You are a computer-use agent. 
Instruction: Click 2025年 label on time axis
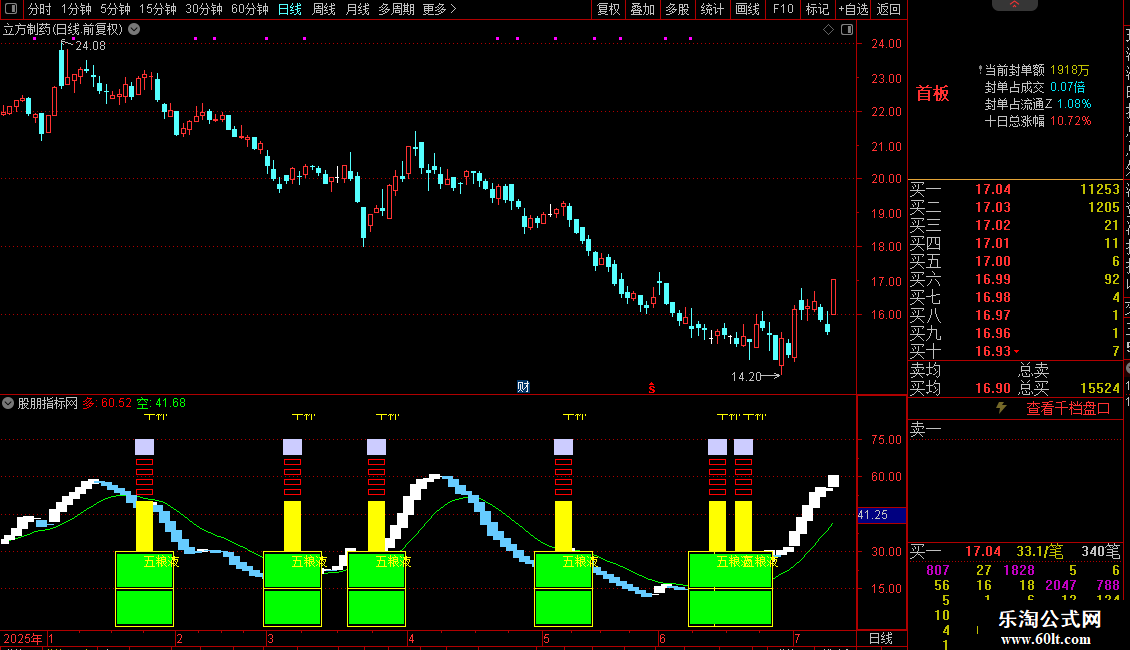coord(22,638)
